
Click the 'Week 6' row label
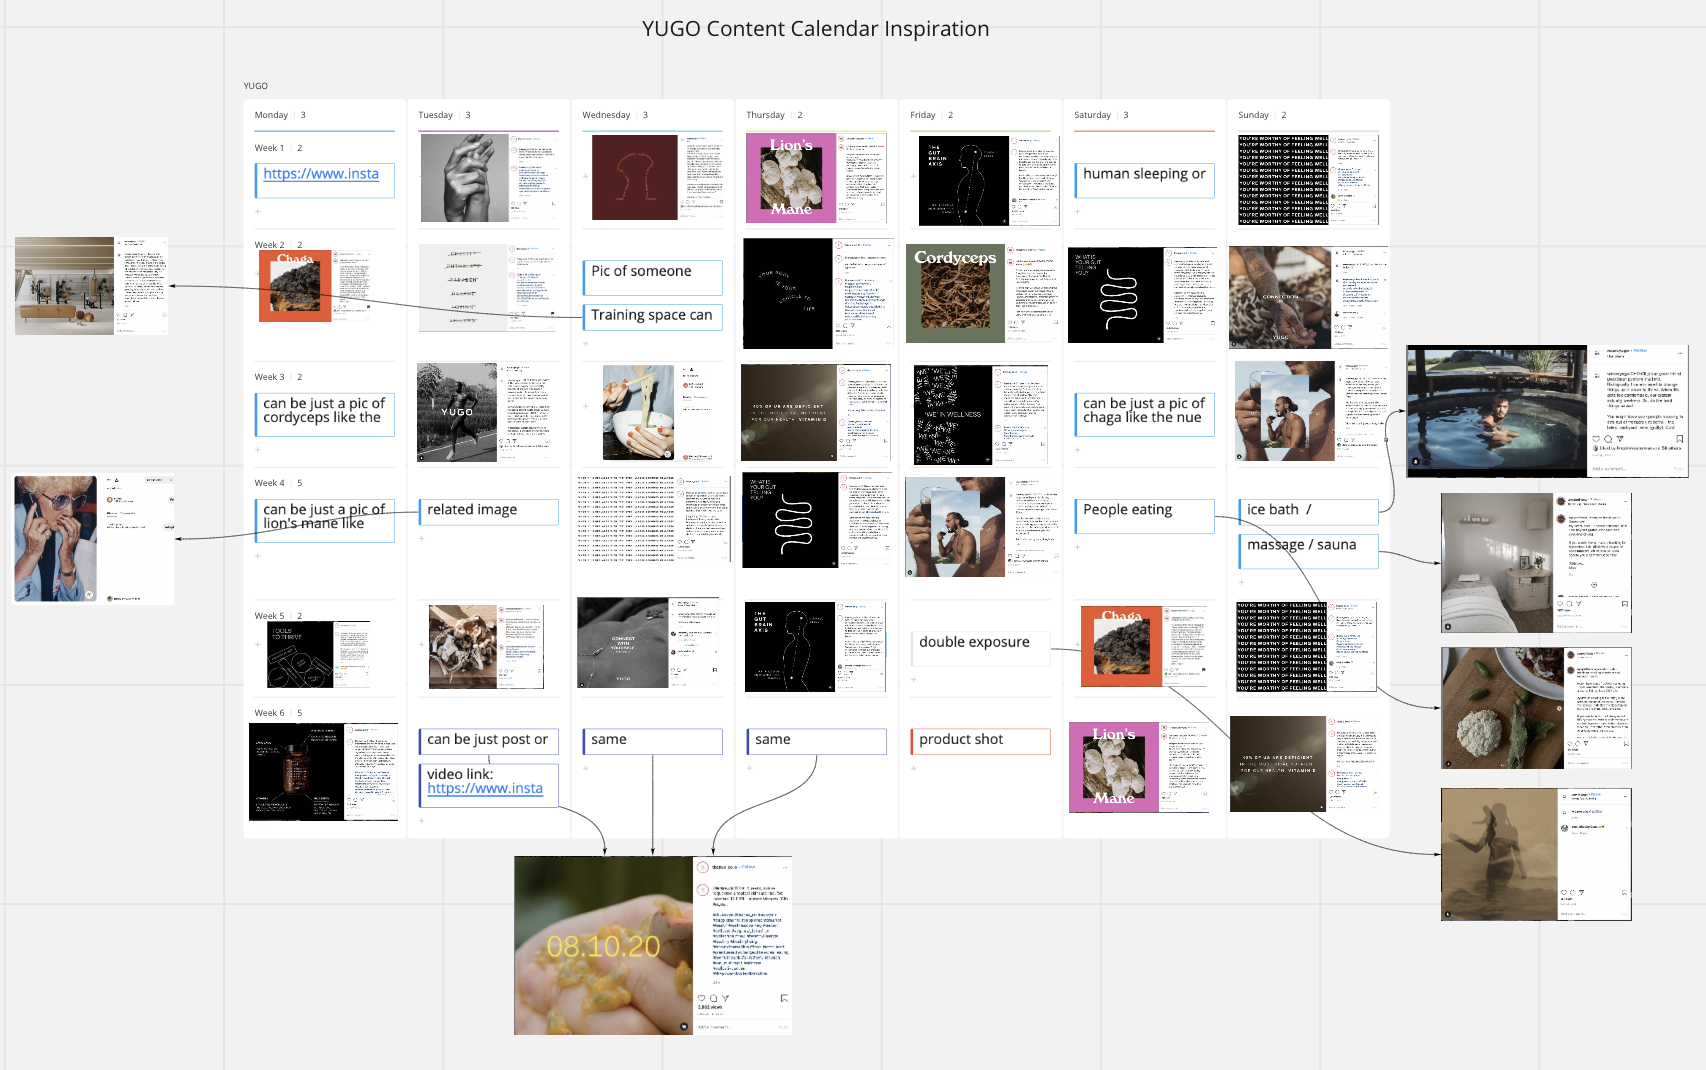click(269, 713)
